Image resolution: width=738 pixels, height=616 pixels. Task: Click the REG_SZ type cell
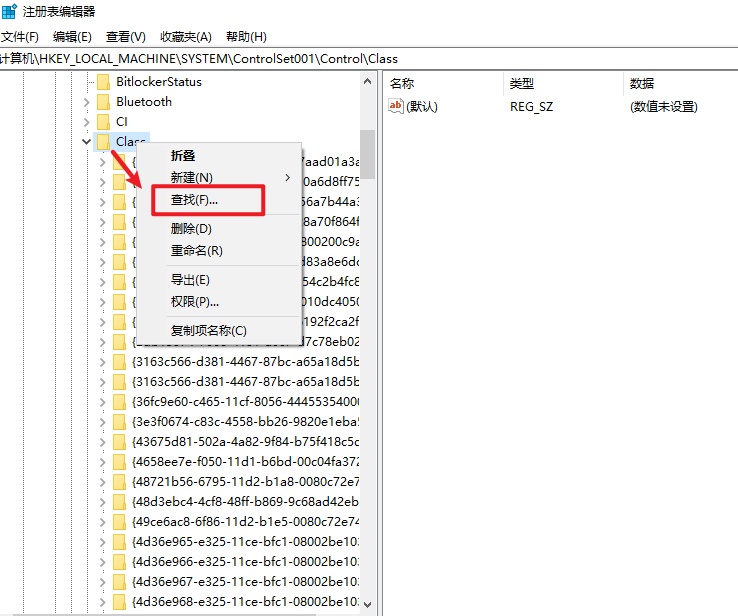pyautogui.click(x=531, y=107)
